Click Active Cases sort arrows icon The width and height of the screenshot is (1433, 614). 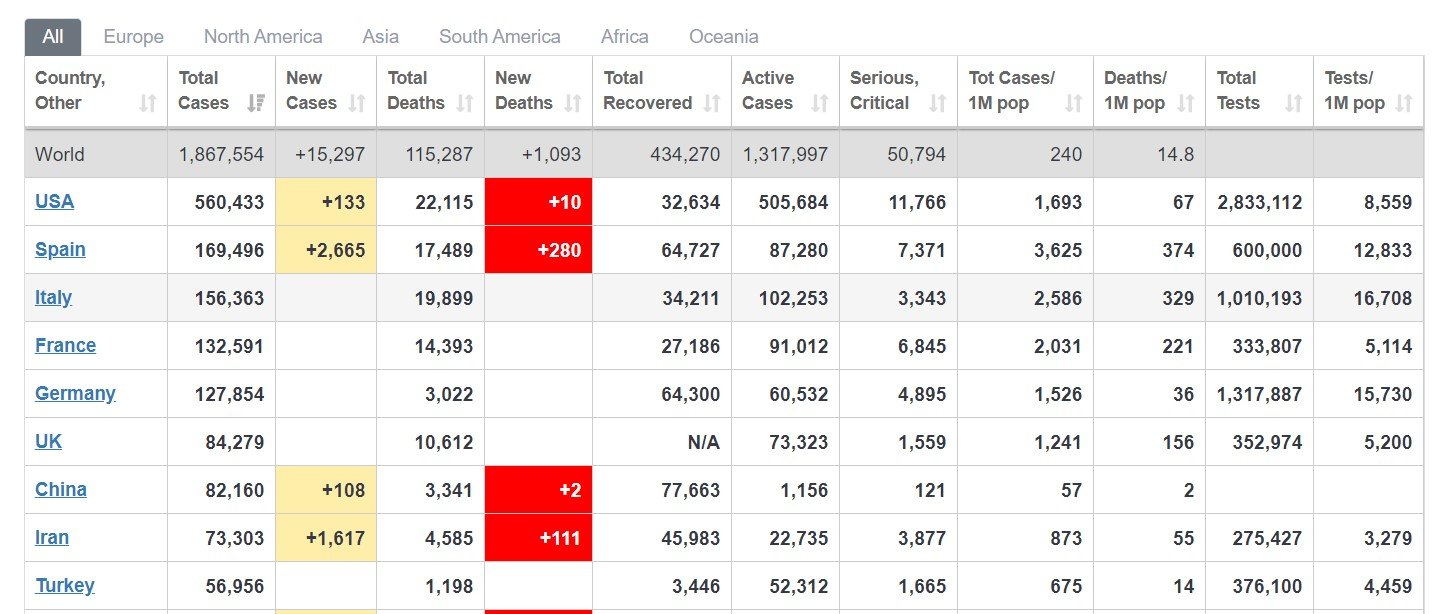pyautogui.click(x=820, y=103)
